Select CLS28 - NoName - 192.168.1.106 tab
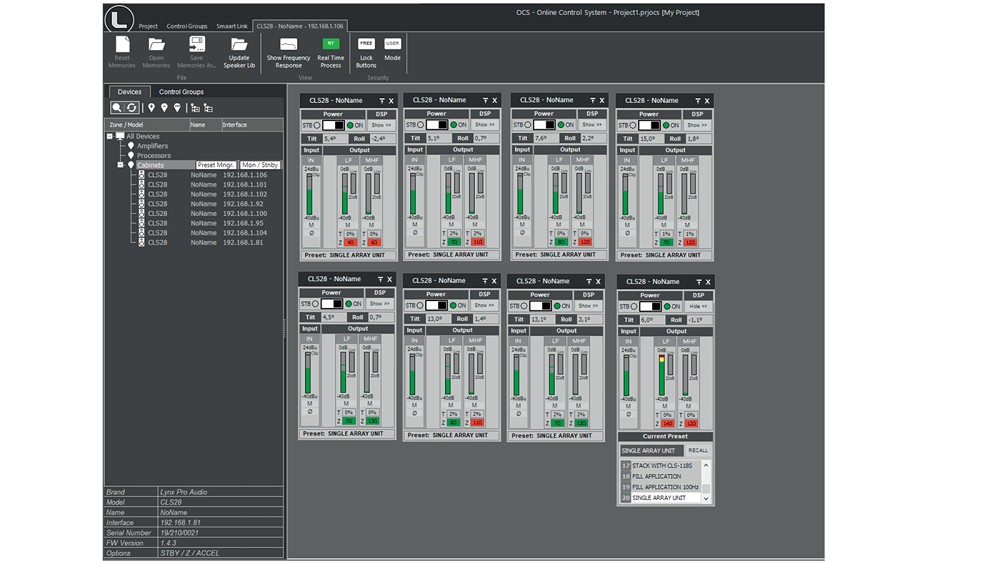The image size is (1000, 562). (300, 26)
